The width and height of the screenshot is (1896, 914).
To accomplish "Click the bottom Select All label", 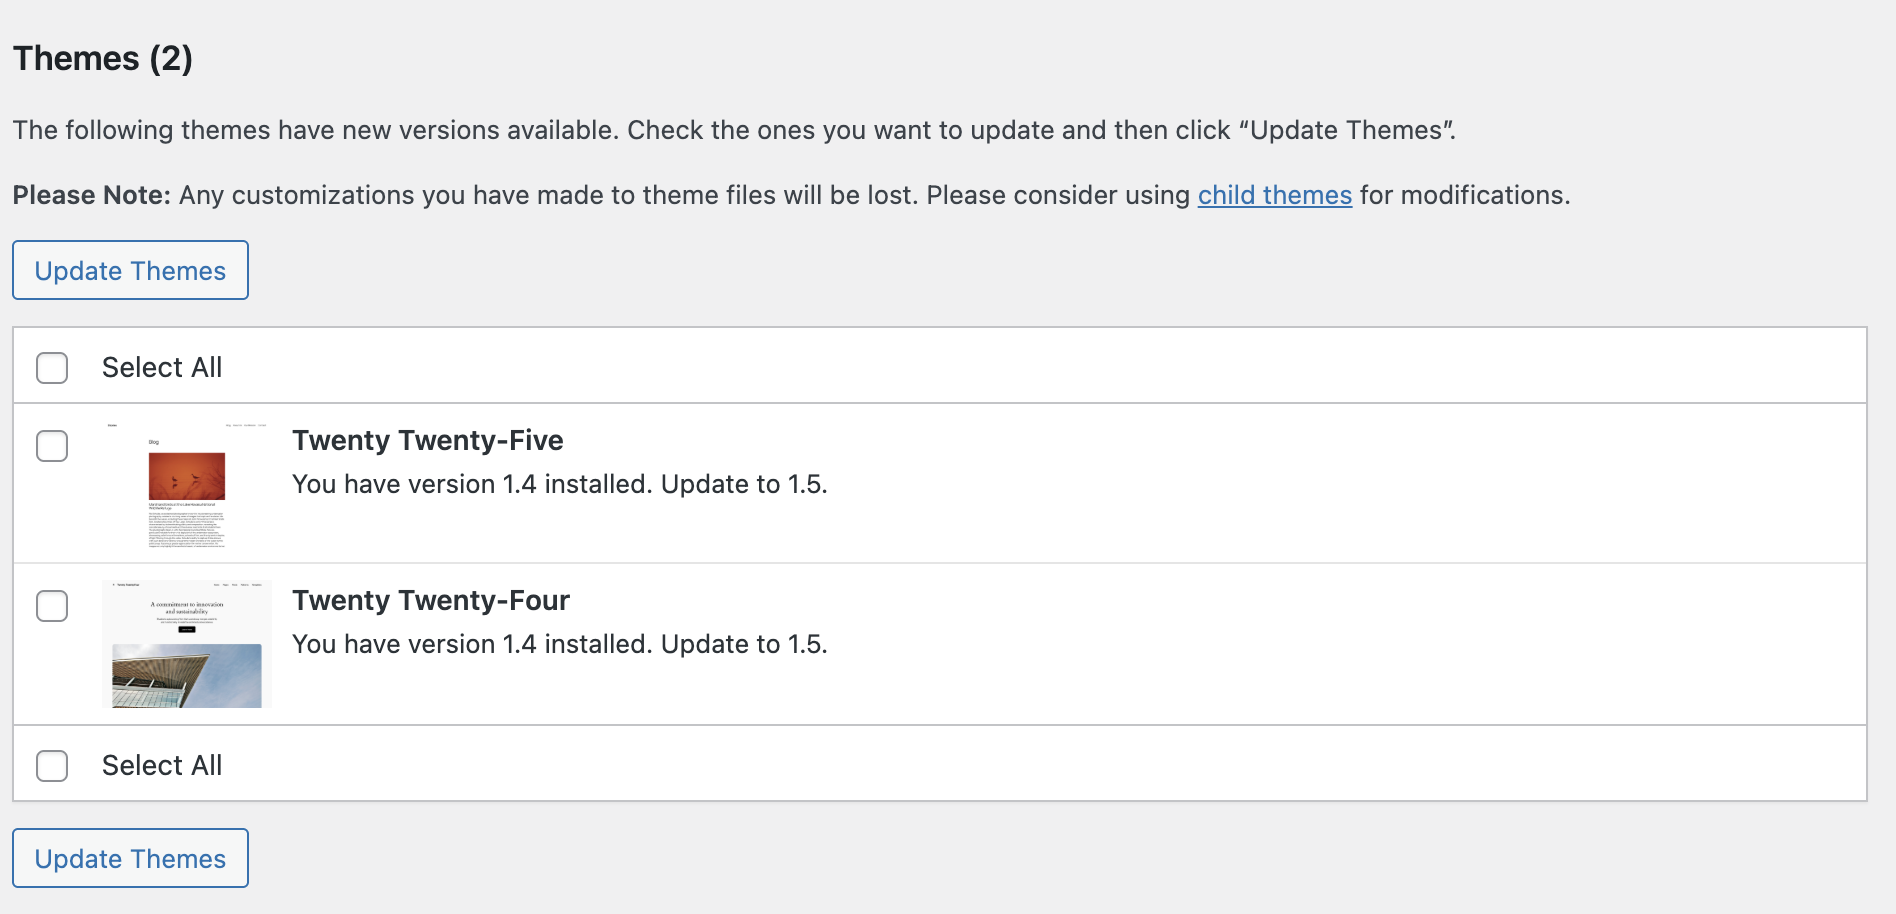I will pos(162,766).
